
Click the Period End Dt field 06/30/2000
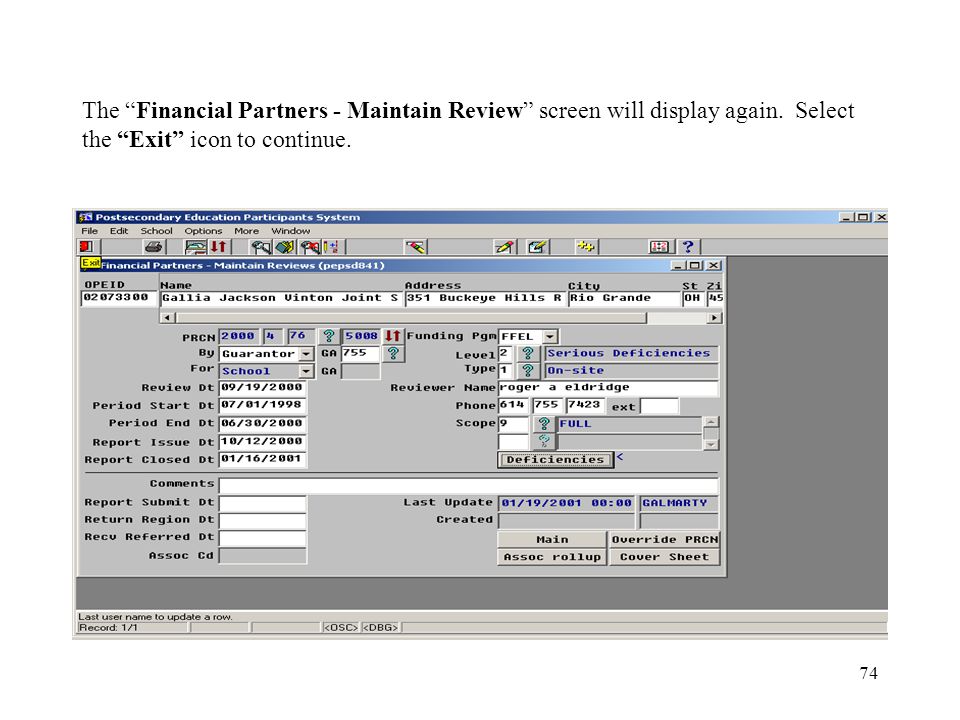tap(263, 423)
